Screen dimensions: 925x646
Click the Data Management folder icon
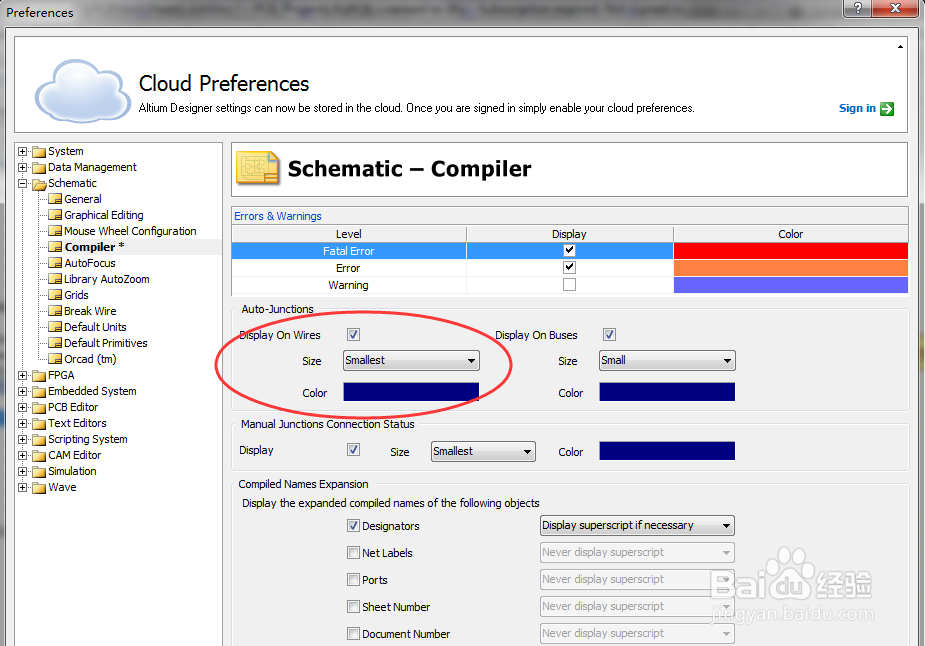pyautogui.click(x=39, y=168)
